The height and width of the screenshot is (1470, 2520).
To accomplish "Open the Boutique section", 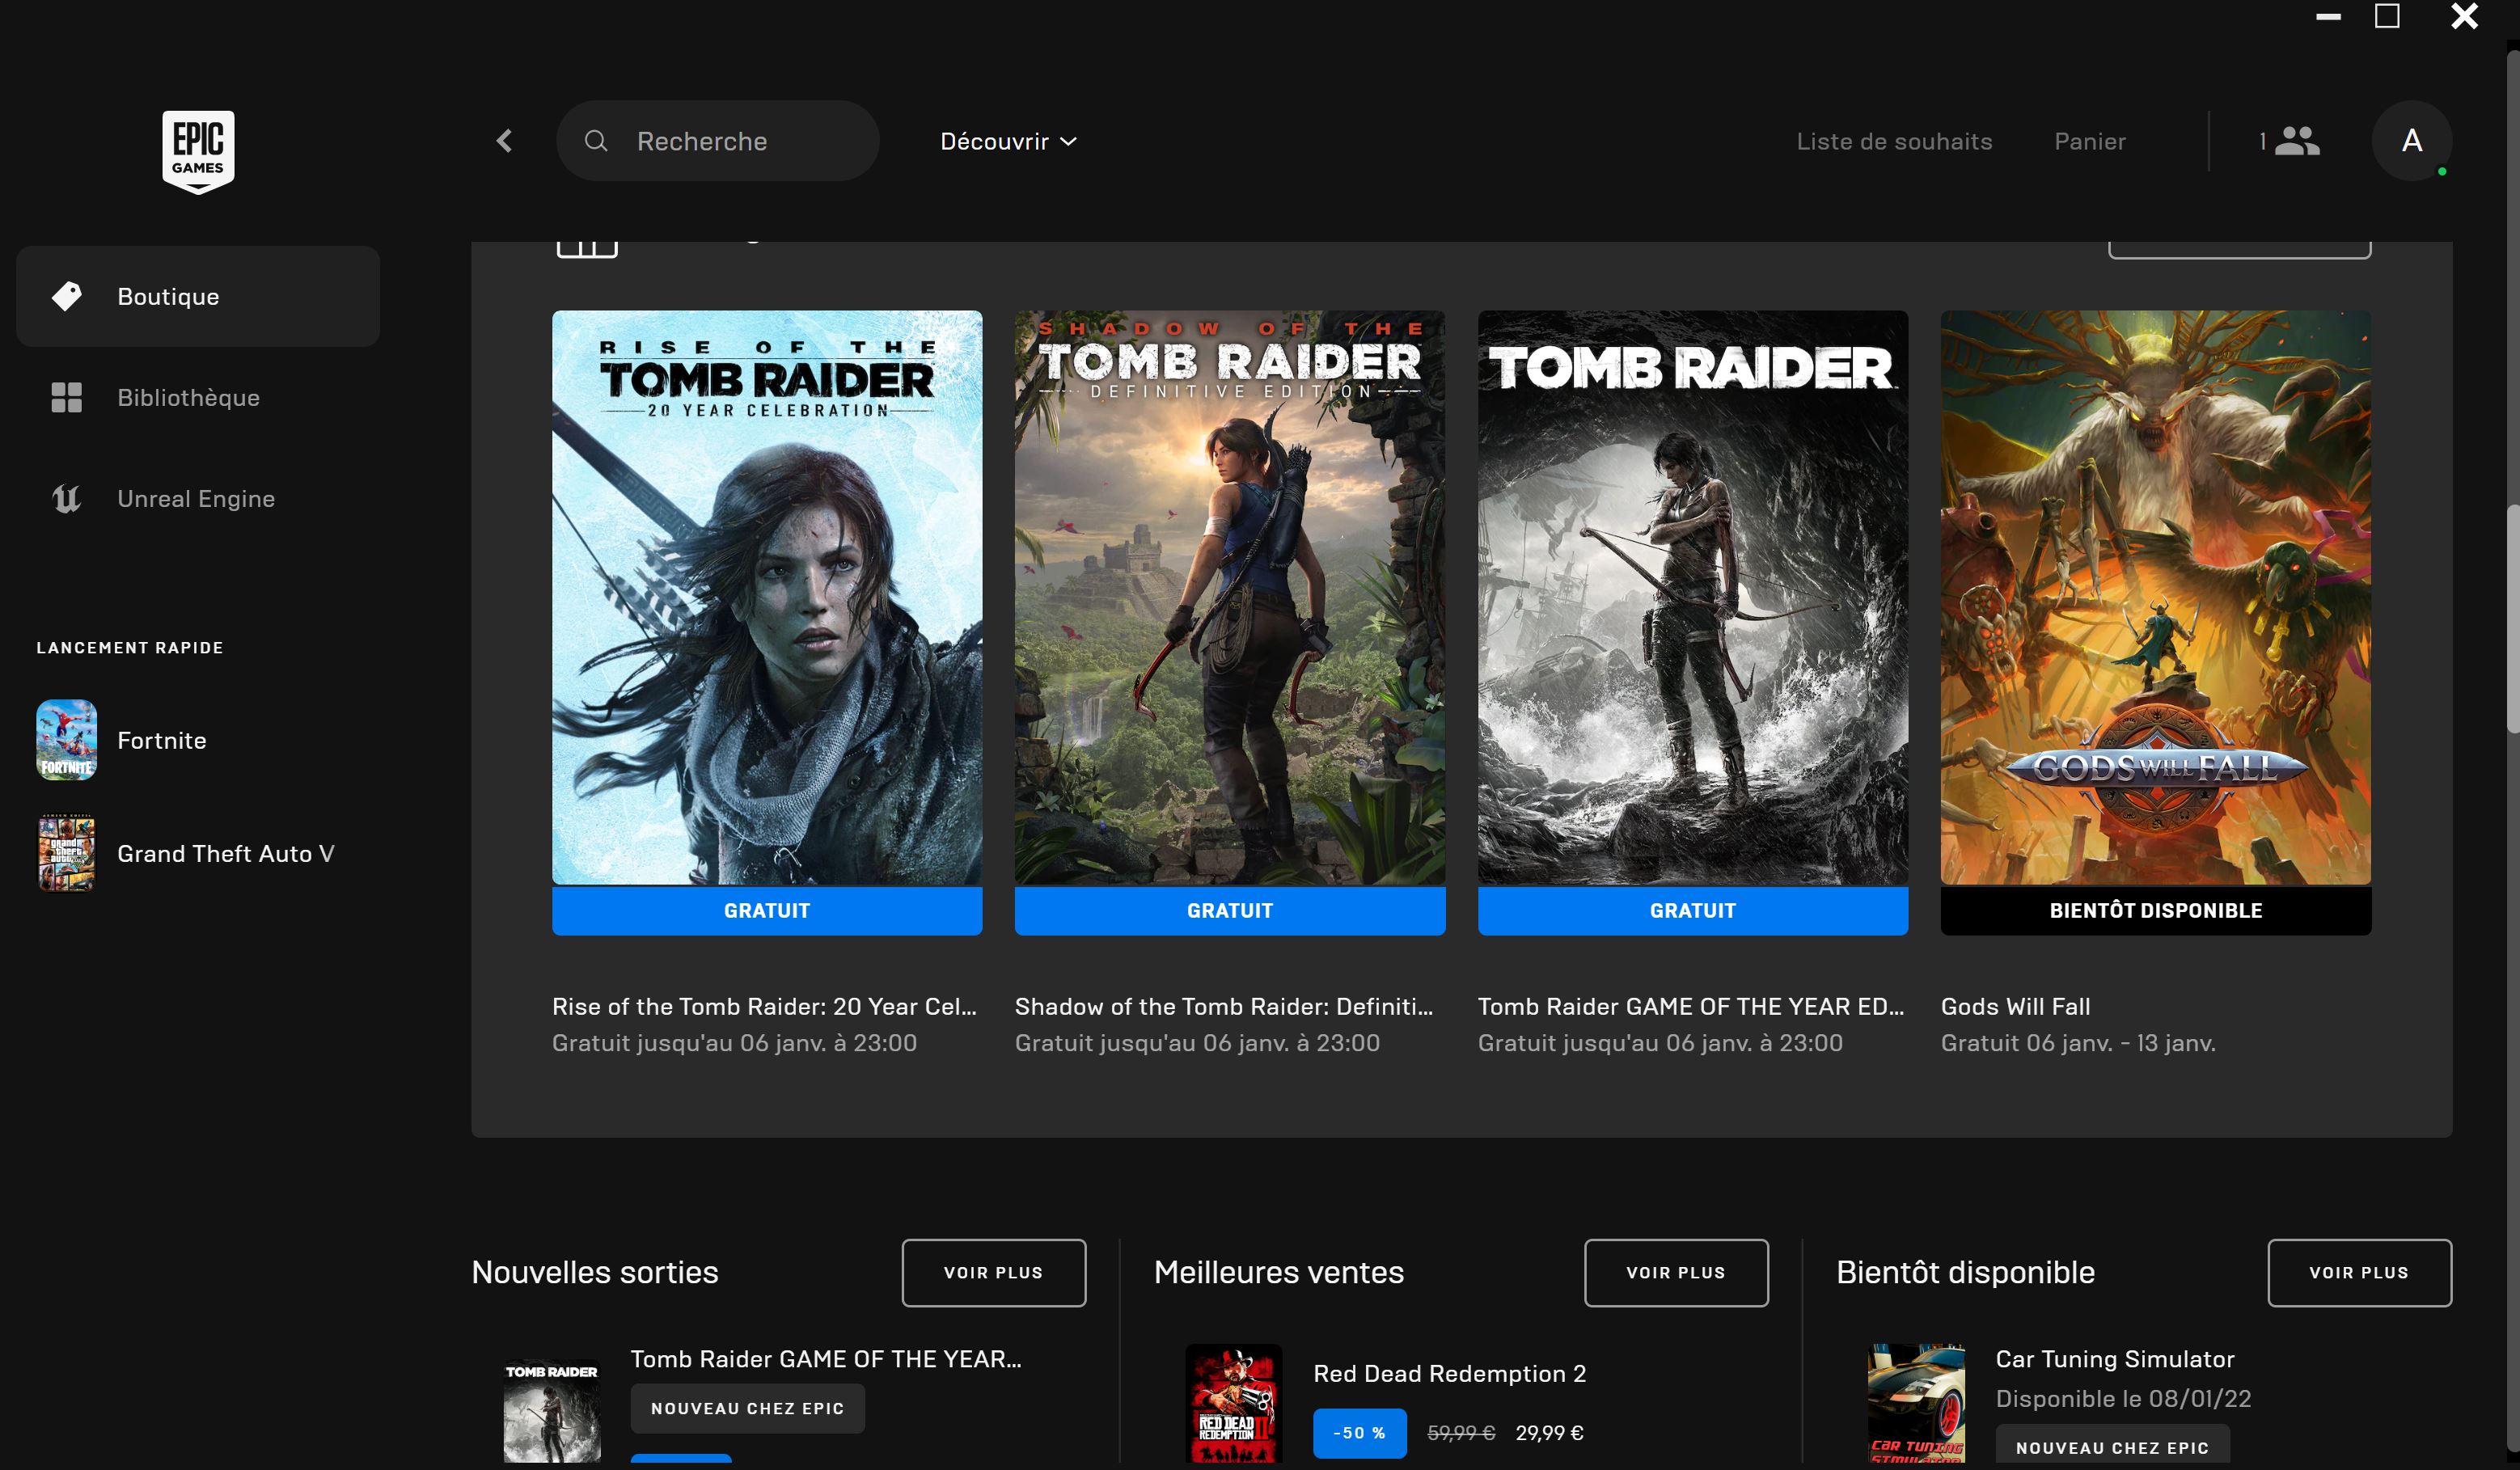I will click(x=198, y=296).
